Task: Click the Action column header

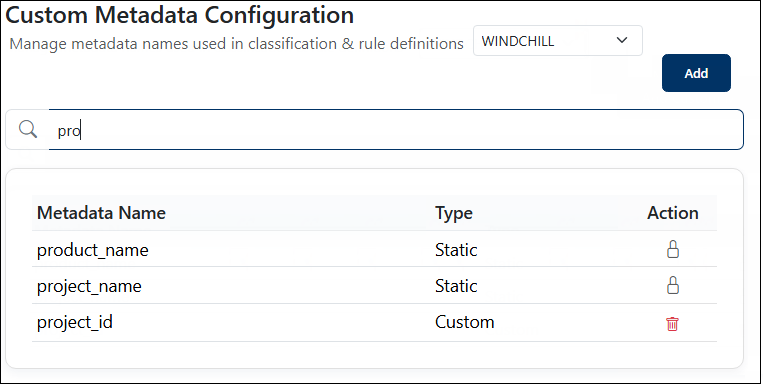Action: (x=672, y=213)
